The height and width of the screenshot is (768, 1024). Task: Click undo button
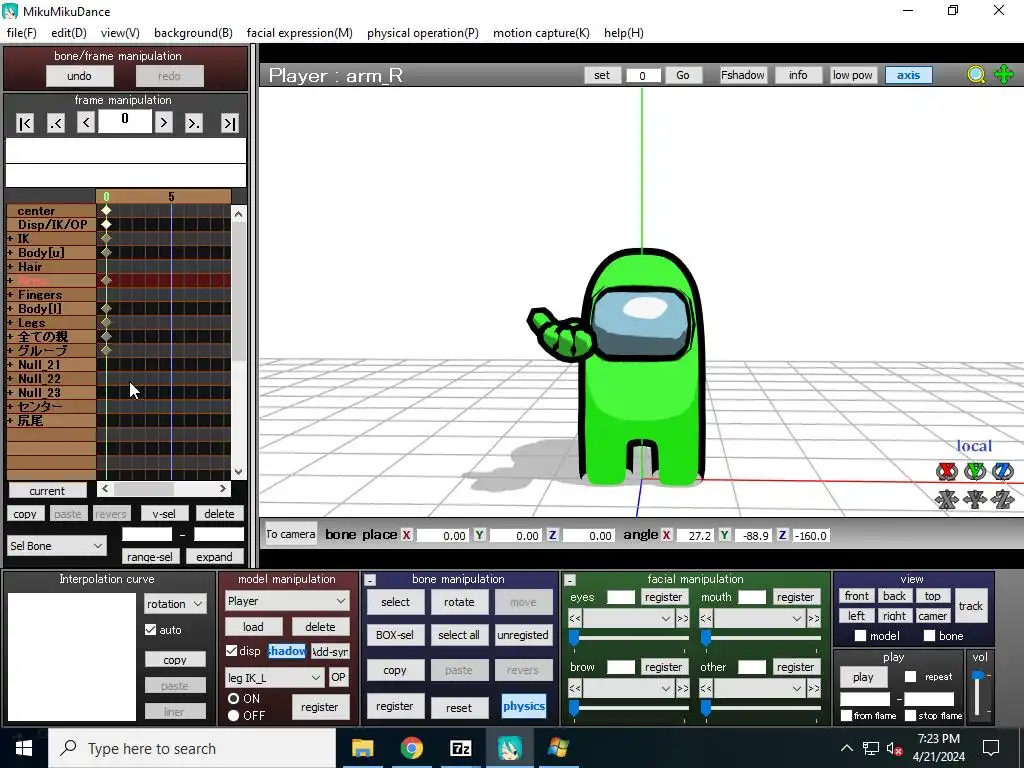tap(79, 76)
